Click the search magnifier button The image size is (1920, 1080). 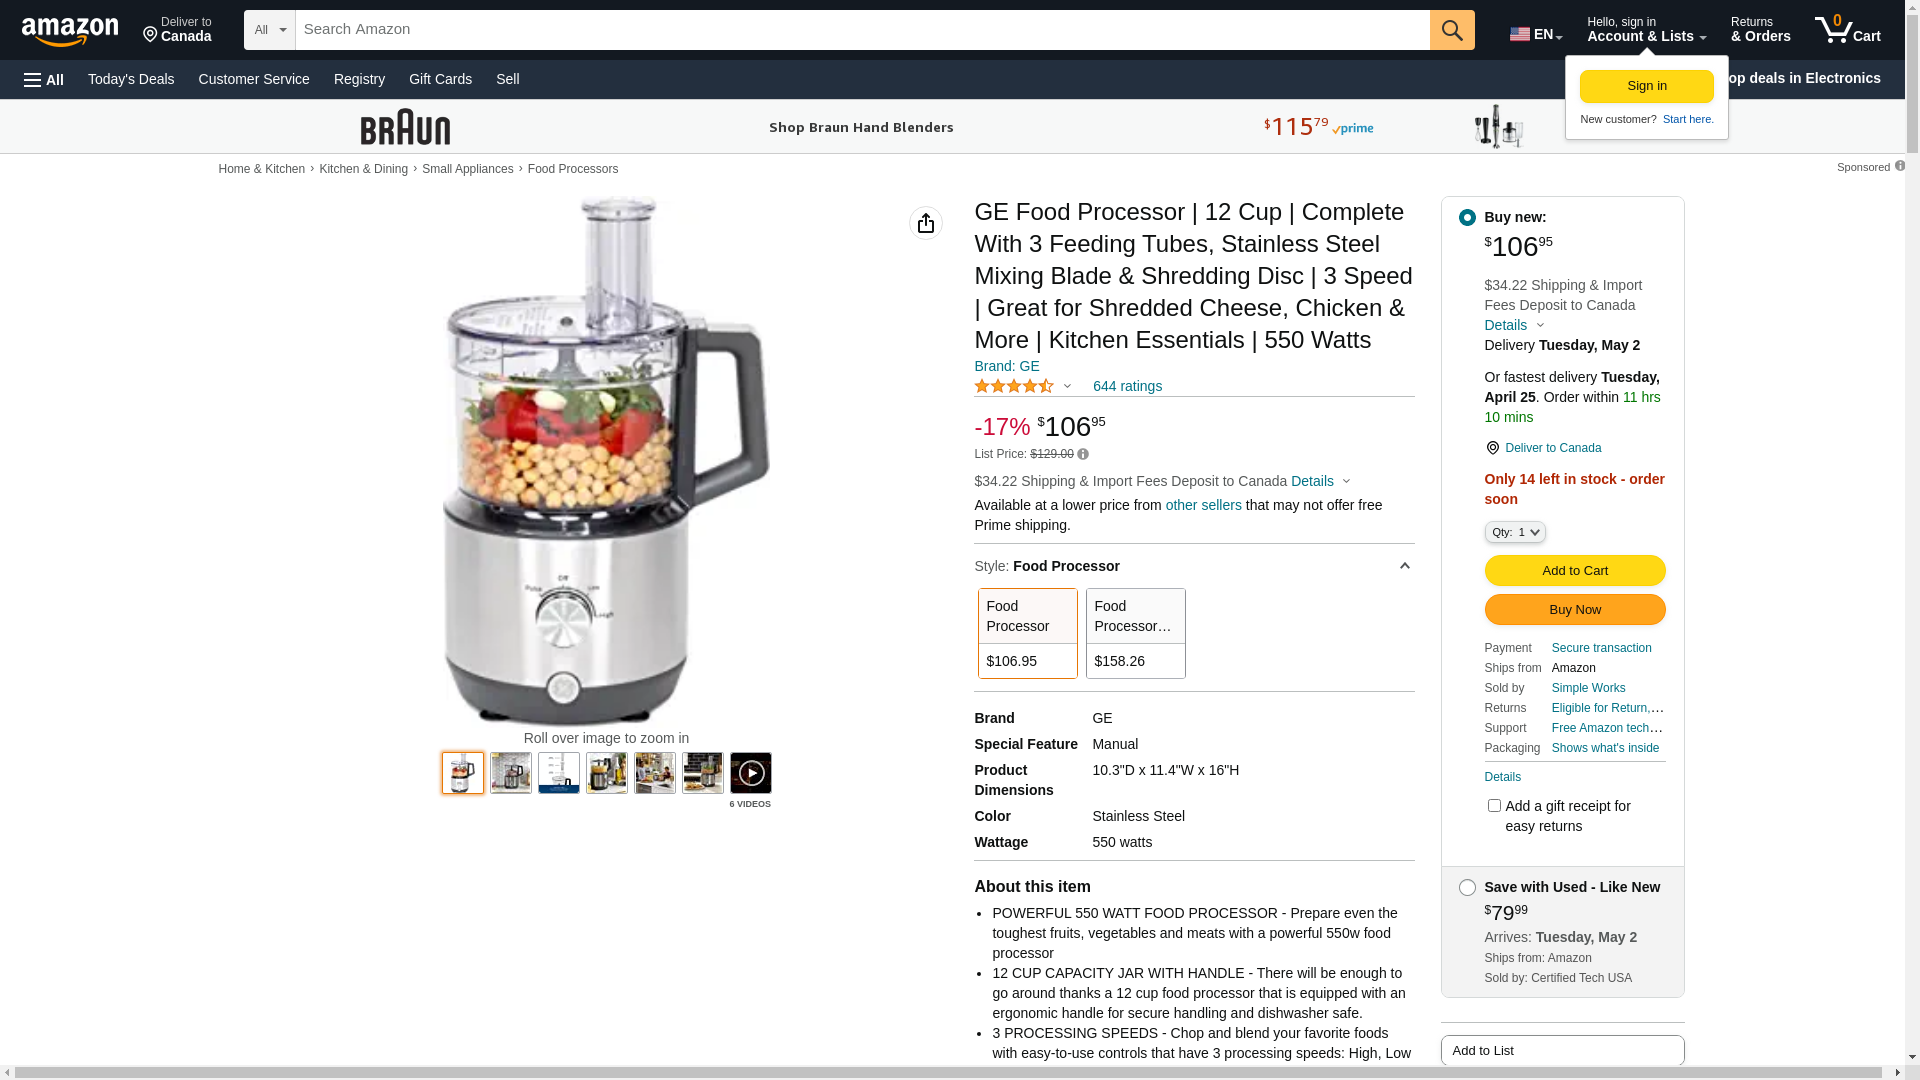(1452, 30)
